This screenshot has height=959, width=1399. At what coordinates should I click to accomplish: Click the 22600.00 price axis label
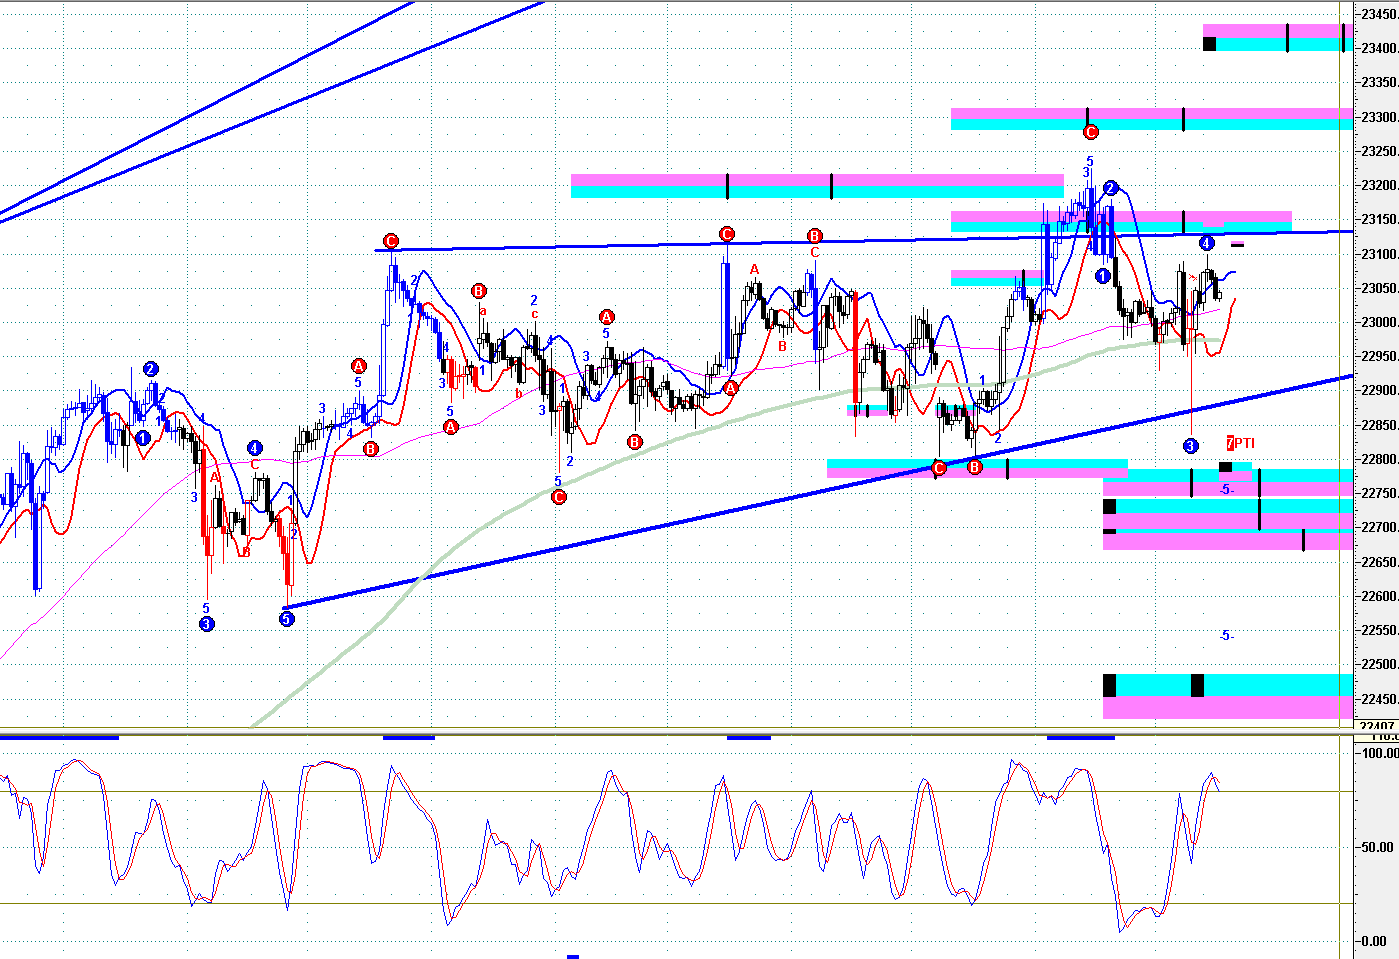tap(1379, 596)
